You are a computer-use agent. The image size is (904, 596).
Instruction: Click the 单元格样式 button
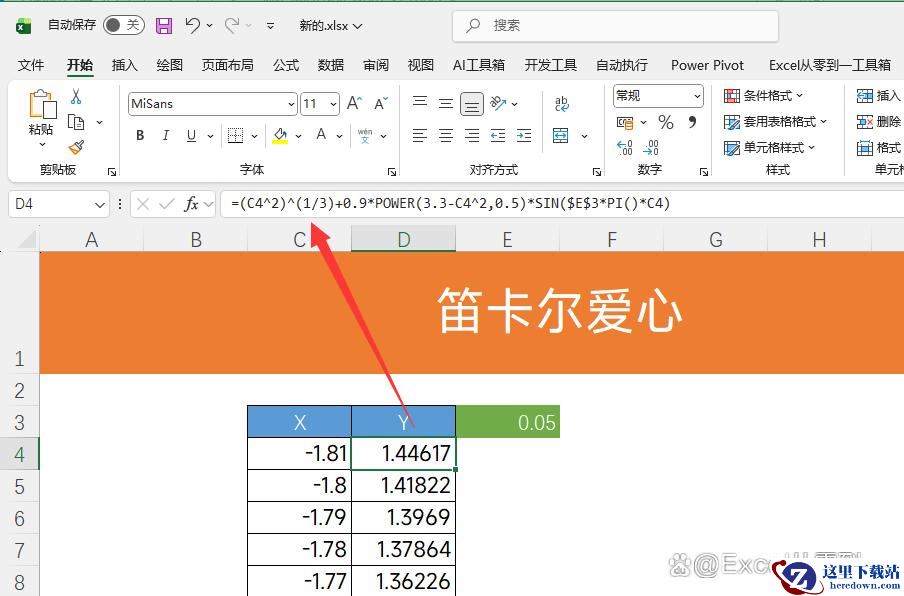(770, 148)
